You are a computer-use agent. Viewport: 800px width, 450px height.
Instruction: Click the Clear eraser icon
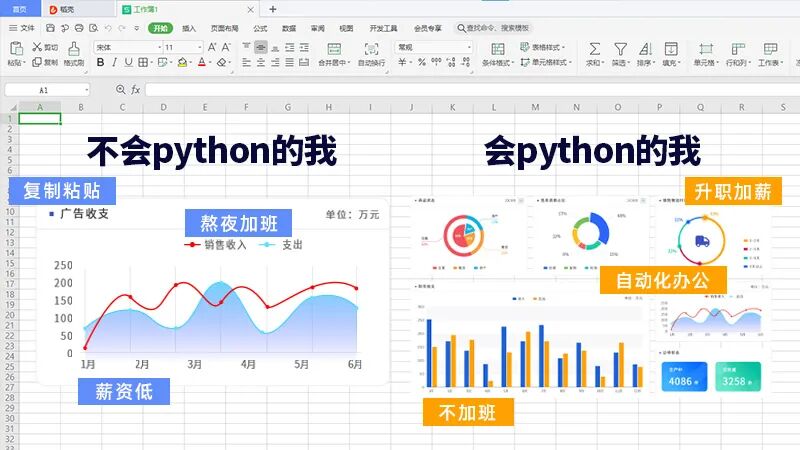pyautogui.click(x=221, y=62)
